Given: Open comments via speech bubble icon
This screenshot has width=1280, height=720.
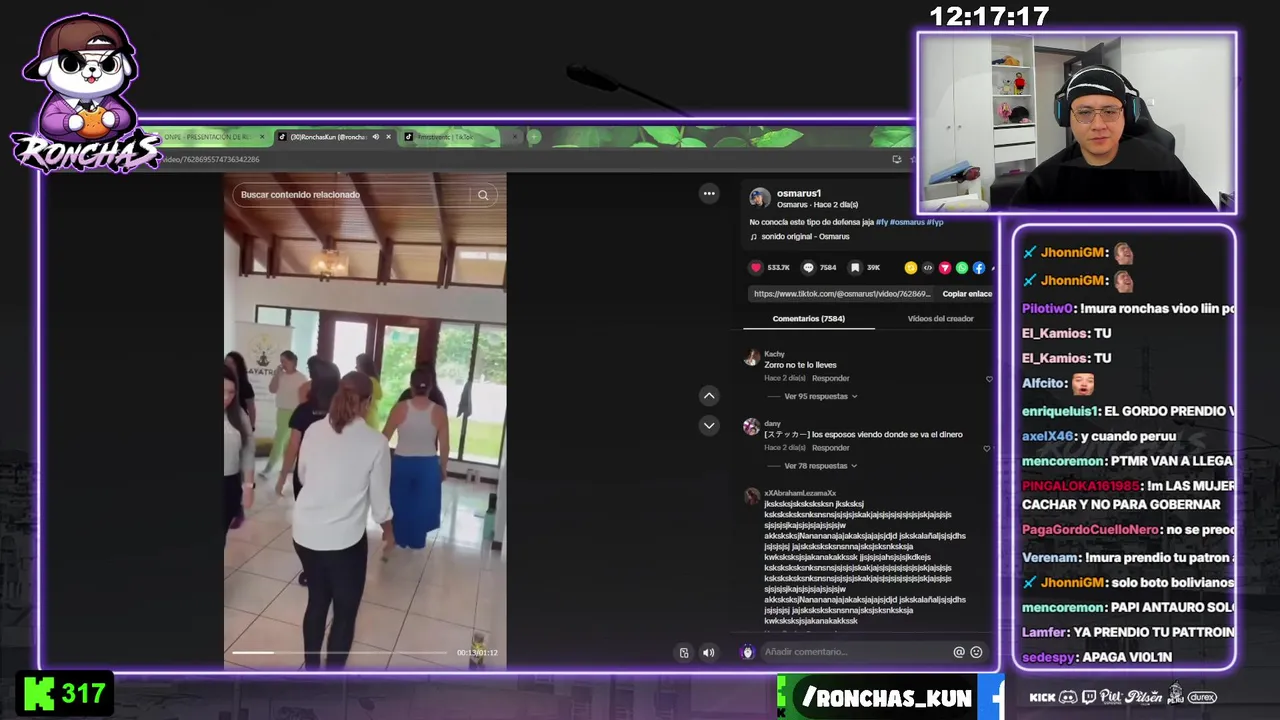Looking at the screenshot, I should [808, 268].
